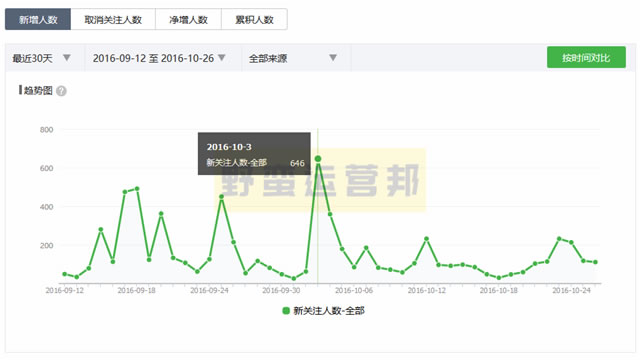The width and height of the screenshot is (640, 360).
Task: Click the 2016-09-12 x-axis label
Action: [x=64, y=290]
